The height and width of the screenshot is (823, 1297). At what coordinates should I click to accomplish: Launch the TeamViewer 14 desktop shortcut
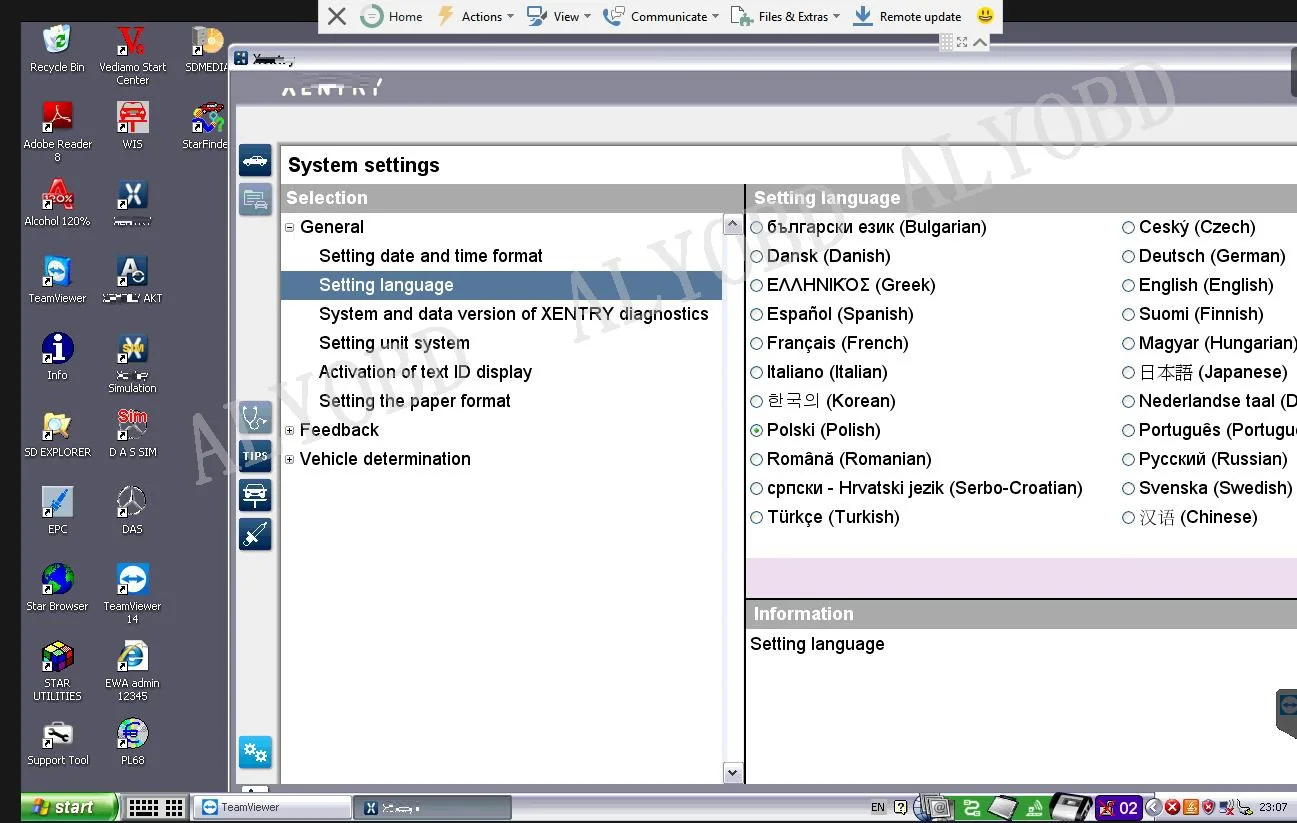(x=132, y=594)
